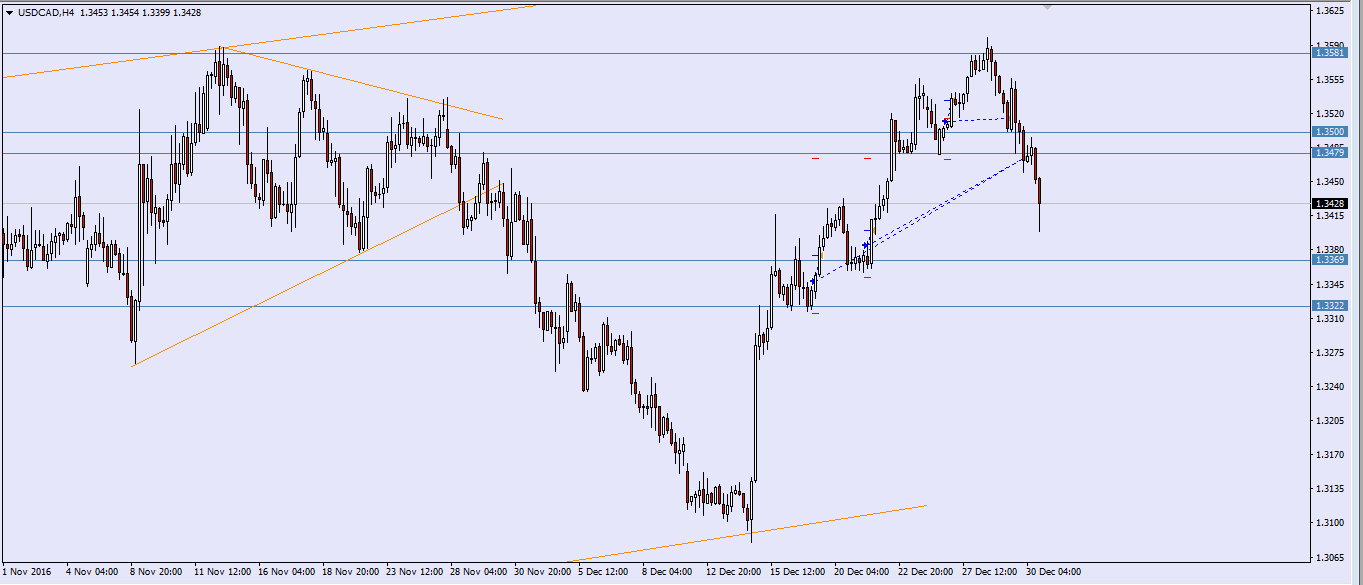Click the 5 Dec 12:00 time label
The image size is (1363, 585).
click(603, 572)
